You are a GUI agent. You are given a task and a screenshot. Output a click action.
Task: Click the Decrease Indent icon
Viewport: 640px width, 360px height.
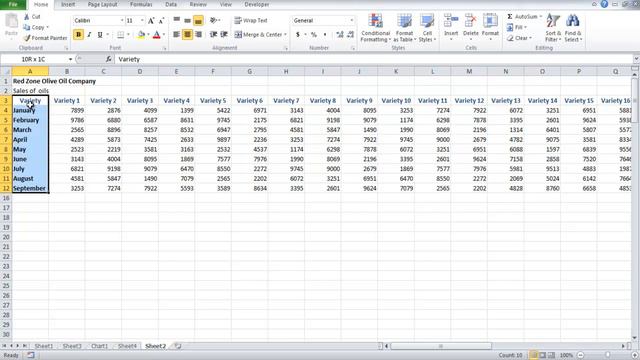(x=213, y=35)
